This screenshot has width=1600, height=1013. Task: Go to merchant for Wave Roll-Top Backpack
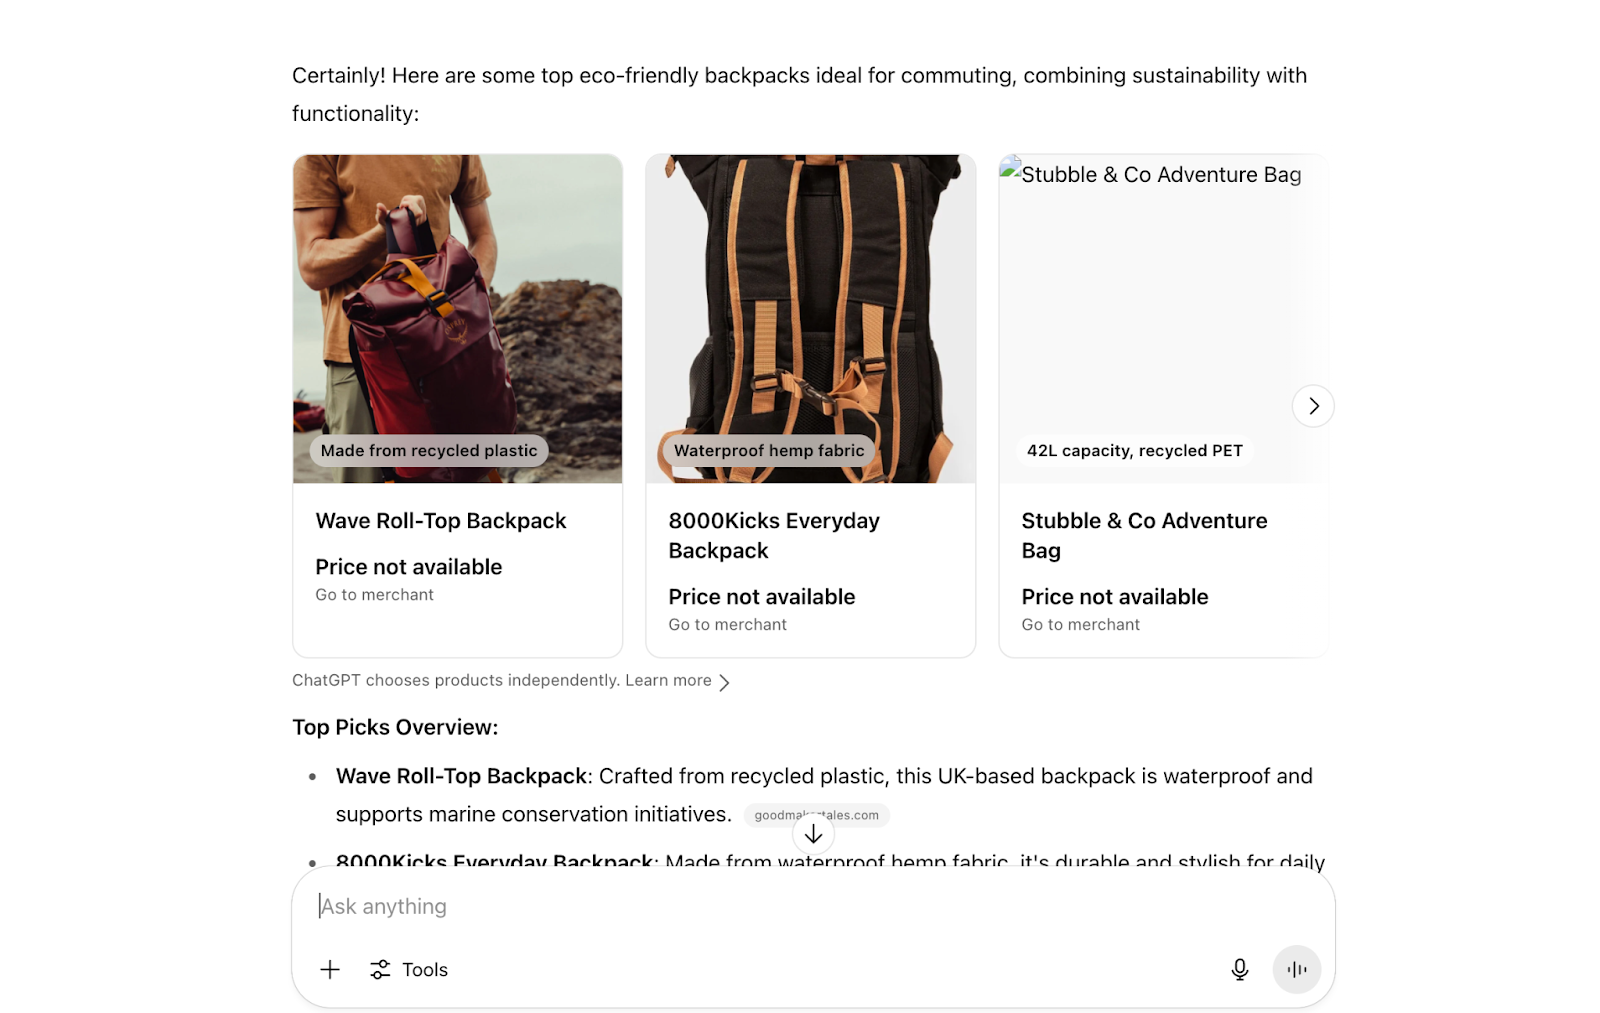click(x=374, y=595)
